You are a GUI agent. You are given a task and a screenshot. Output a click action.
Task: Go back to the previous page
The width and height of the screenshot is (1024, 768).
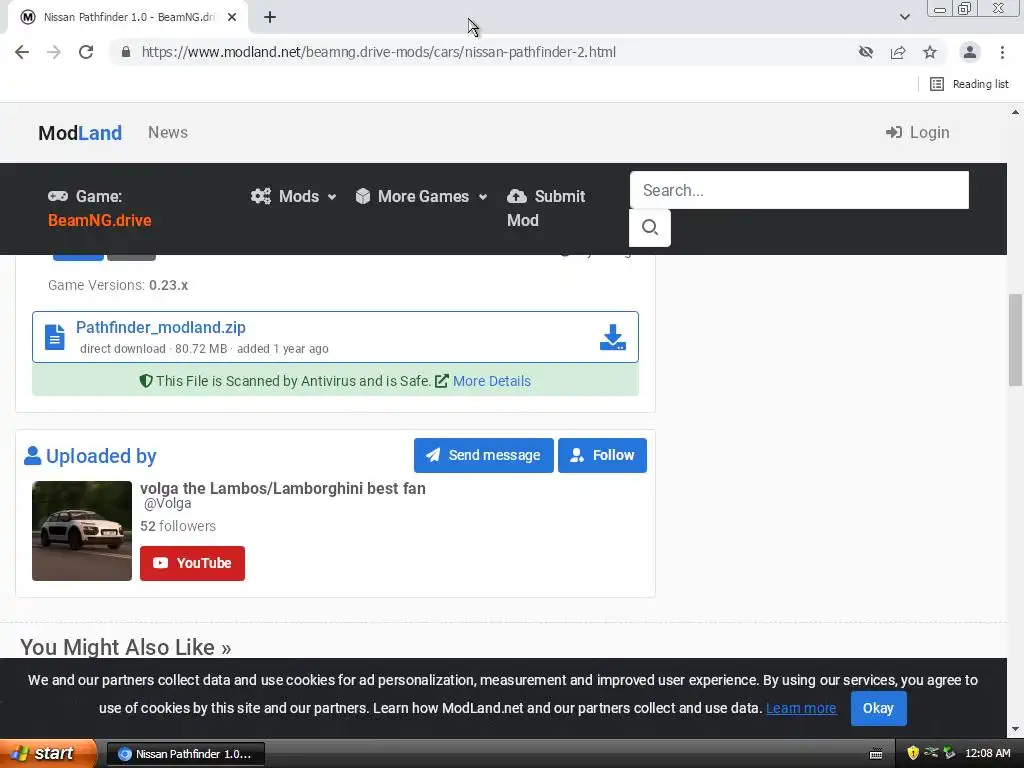[22, 52]
